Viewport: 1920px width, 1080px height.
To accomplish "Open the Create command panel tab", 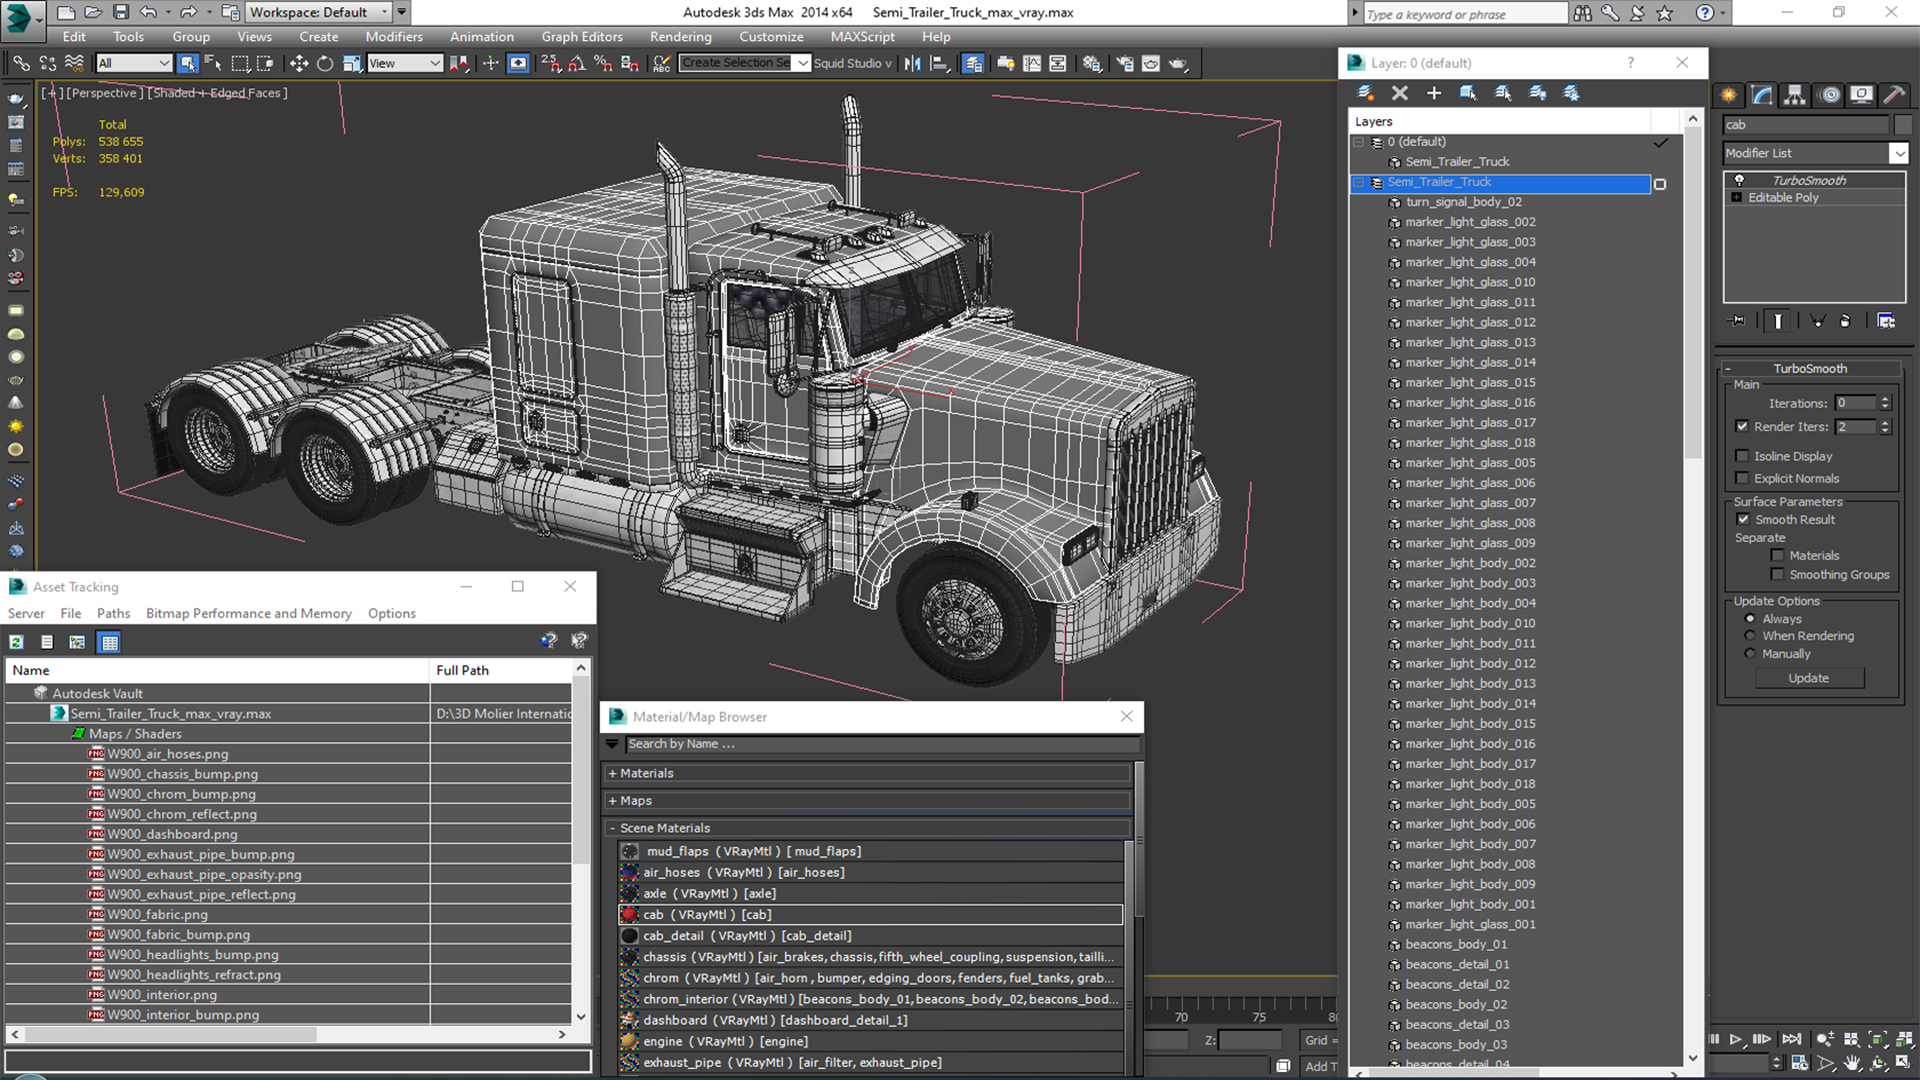I will click(1728, 95).
